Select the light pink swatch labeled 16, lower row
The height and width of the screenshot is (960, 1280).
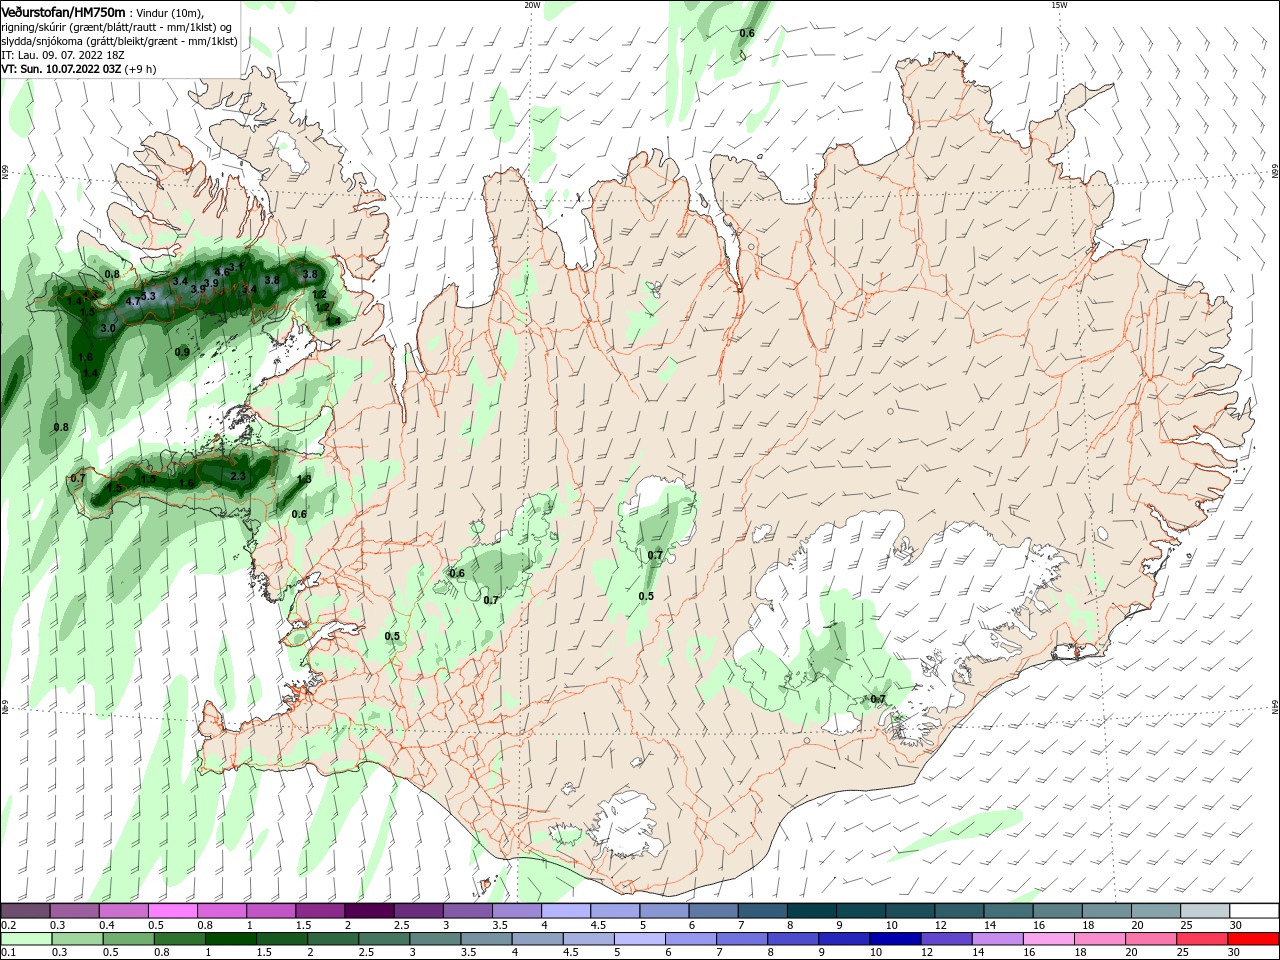[1048, 939]
